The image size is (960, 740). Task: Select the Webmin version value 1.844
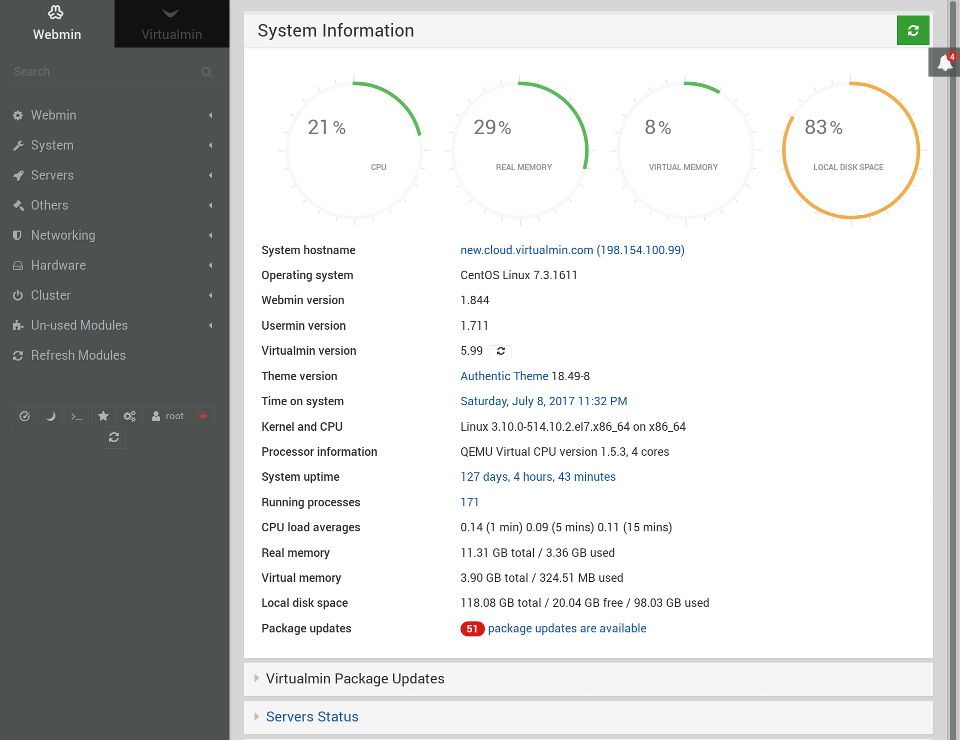(x=474, y=300)
